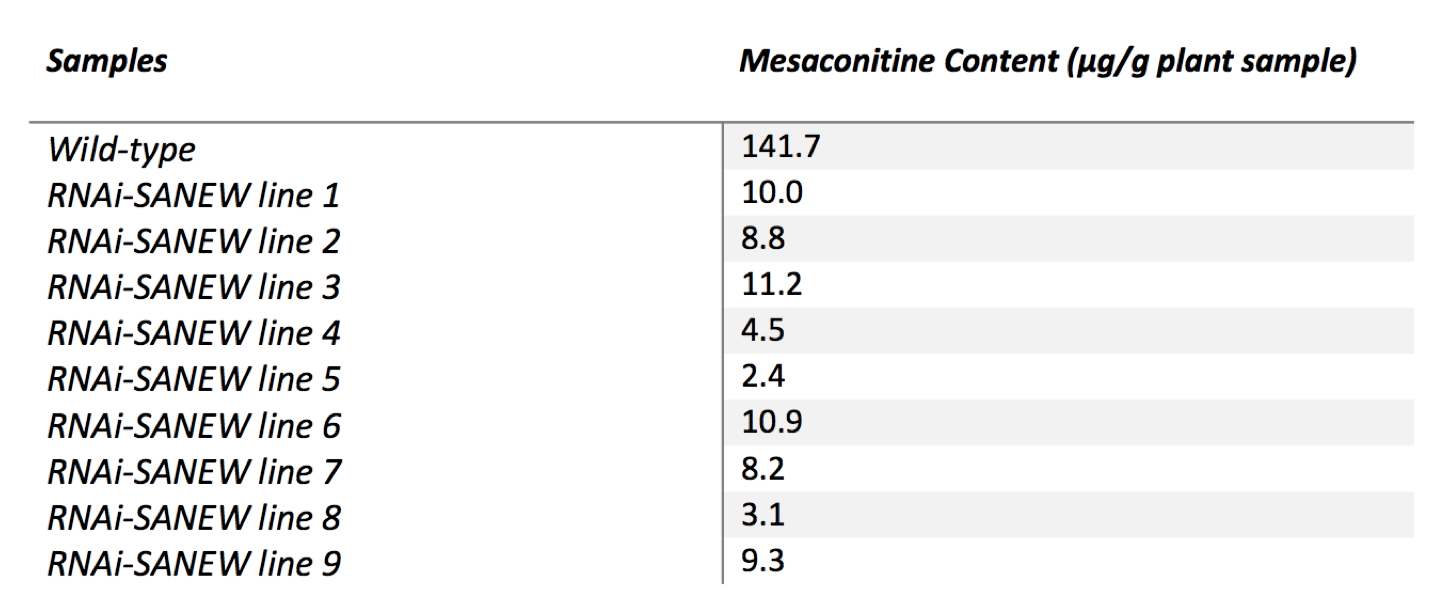Click the Samples column header
Screen dimensions: 1446x602
click(107, 62)
